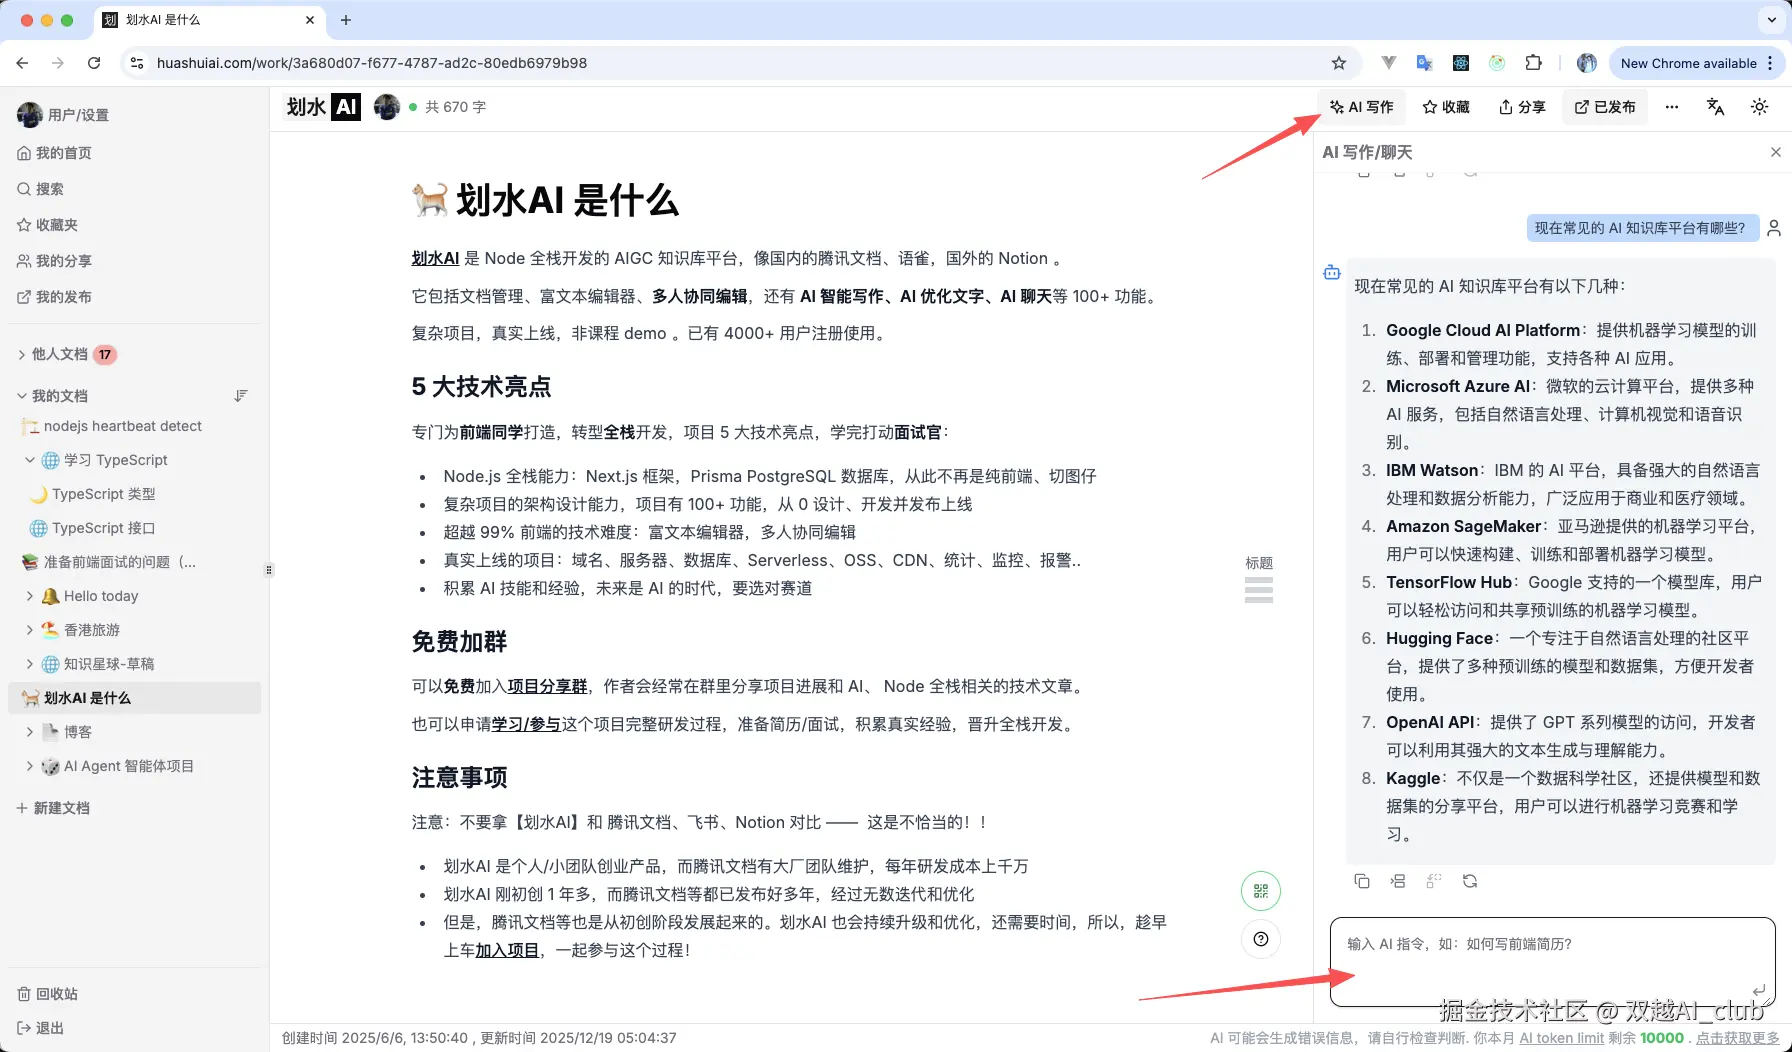The width and height of the screenshot is (1792, 1052).
Task: Open the 加入项目 link
Action: point(507,950)
